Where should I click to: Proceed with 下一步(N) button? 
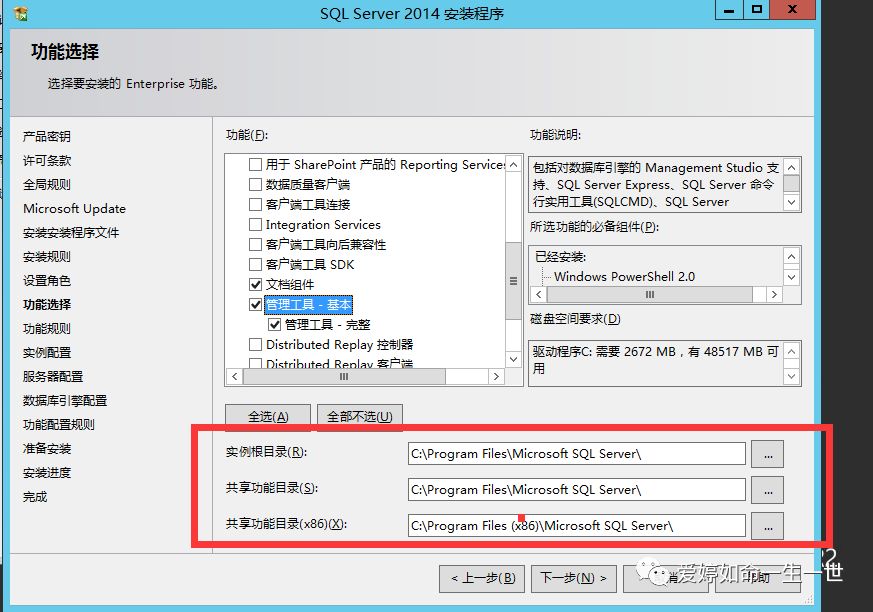coord(573,578)
